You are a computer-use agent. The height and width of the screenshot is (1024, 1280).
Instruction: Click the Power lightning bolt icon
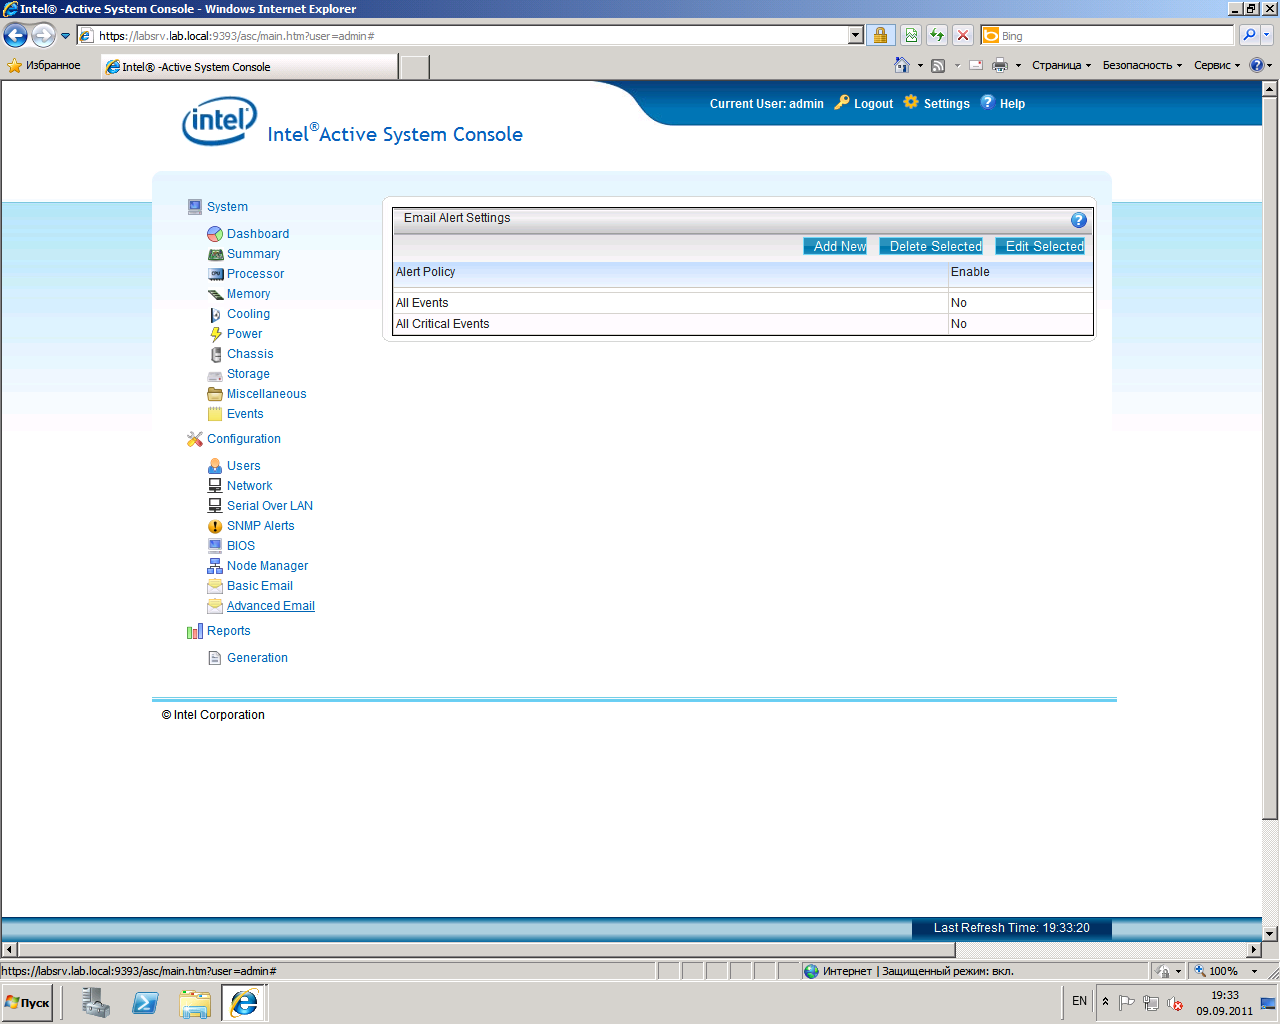[x=215, y=334]
